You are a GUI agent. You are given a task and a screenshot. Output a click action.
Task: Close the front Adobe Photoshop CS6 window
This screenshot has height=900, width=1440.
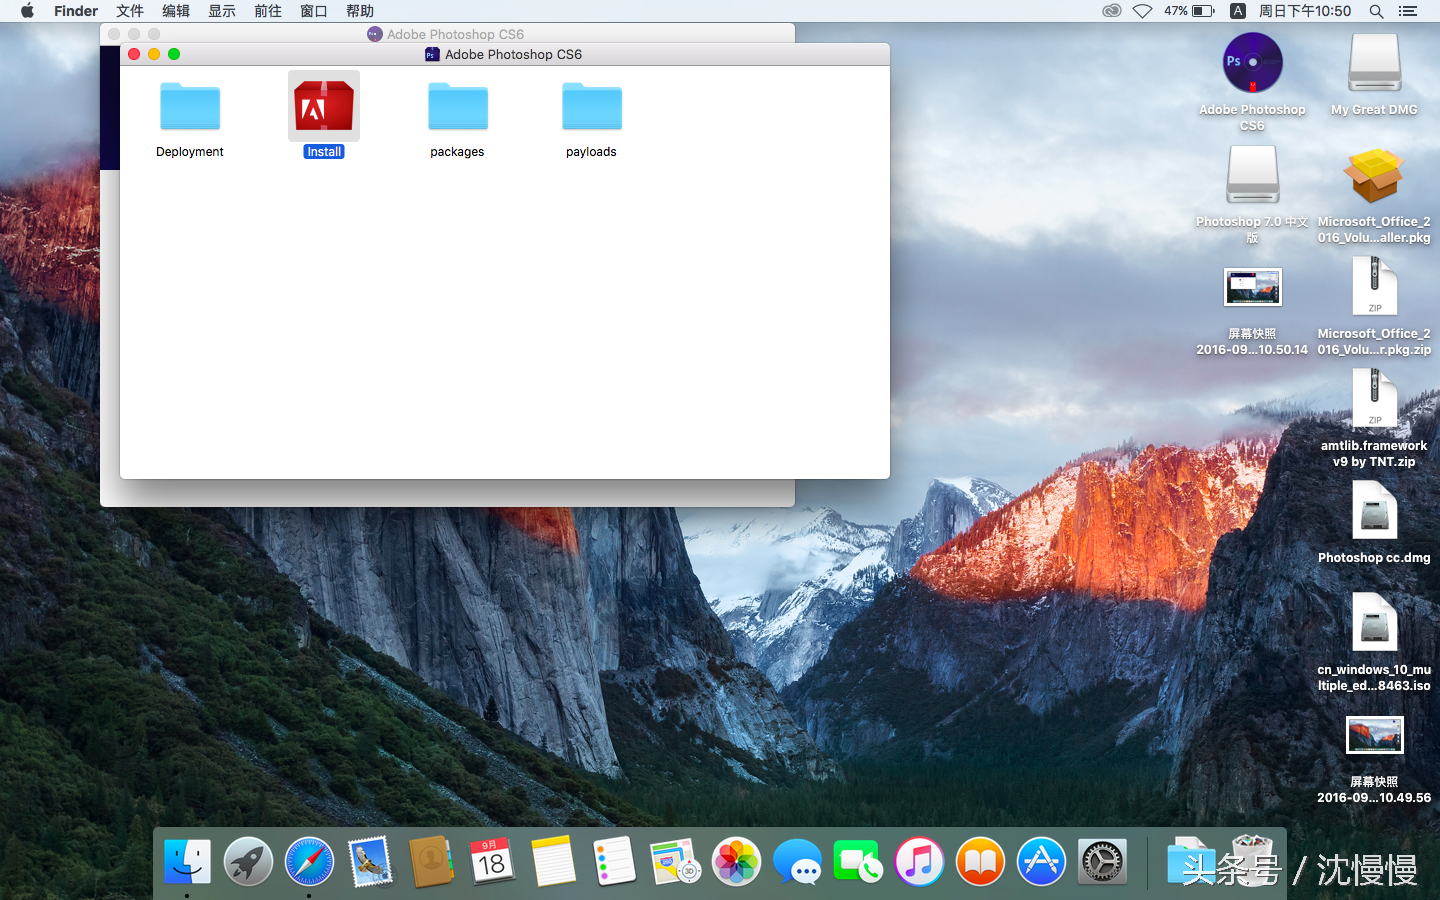click(134, 54)
